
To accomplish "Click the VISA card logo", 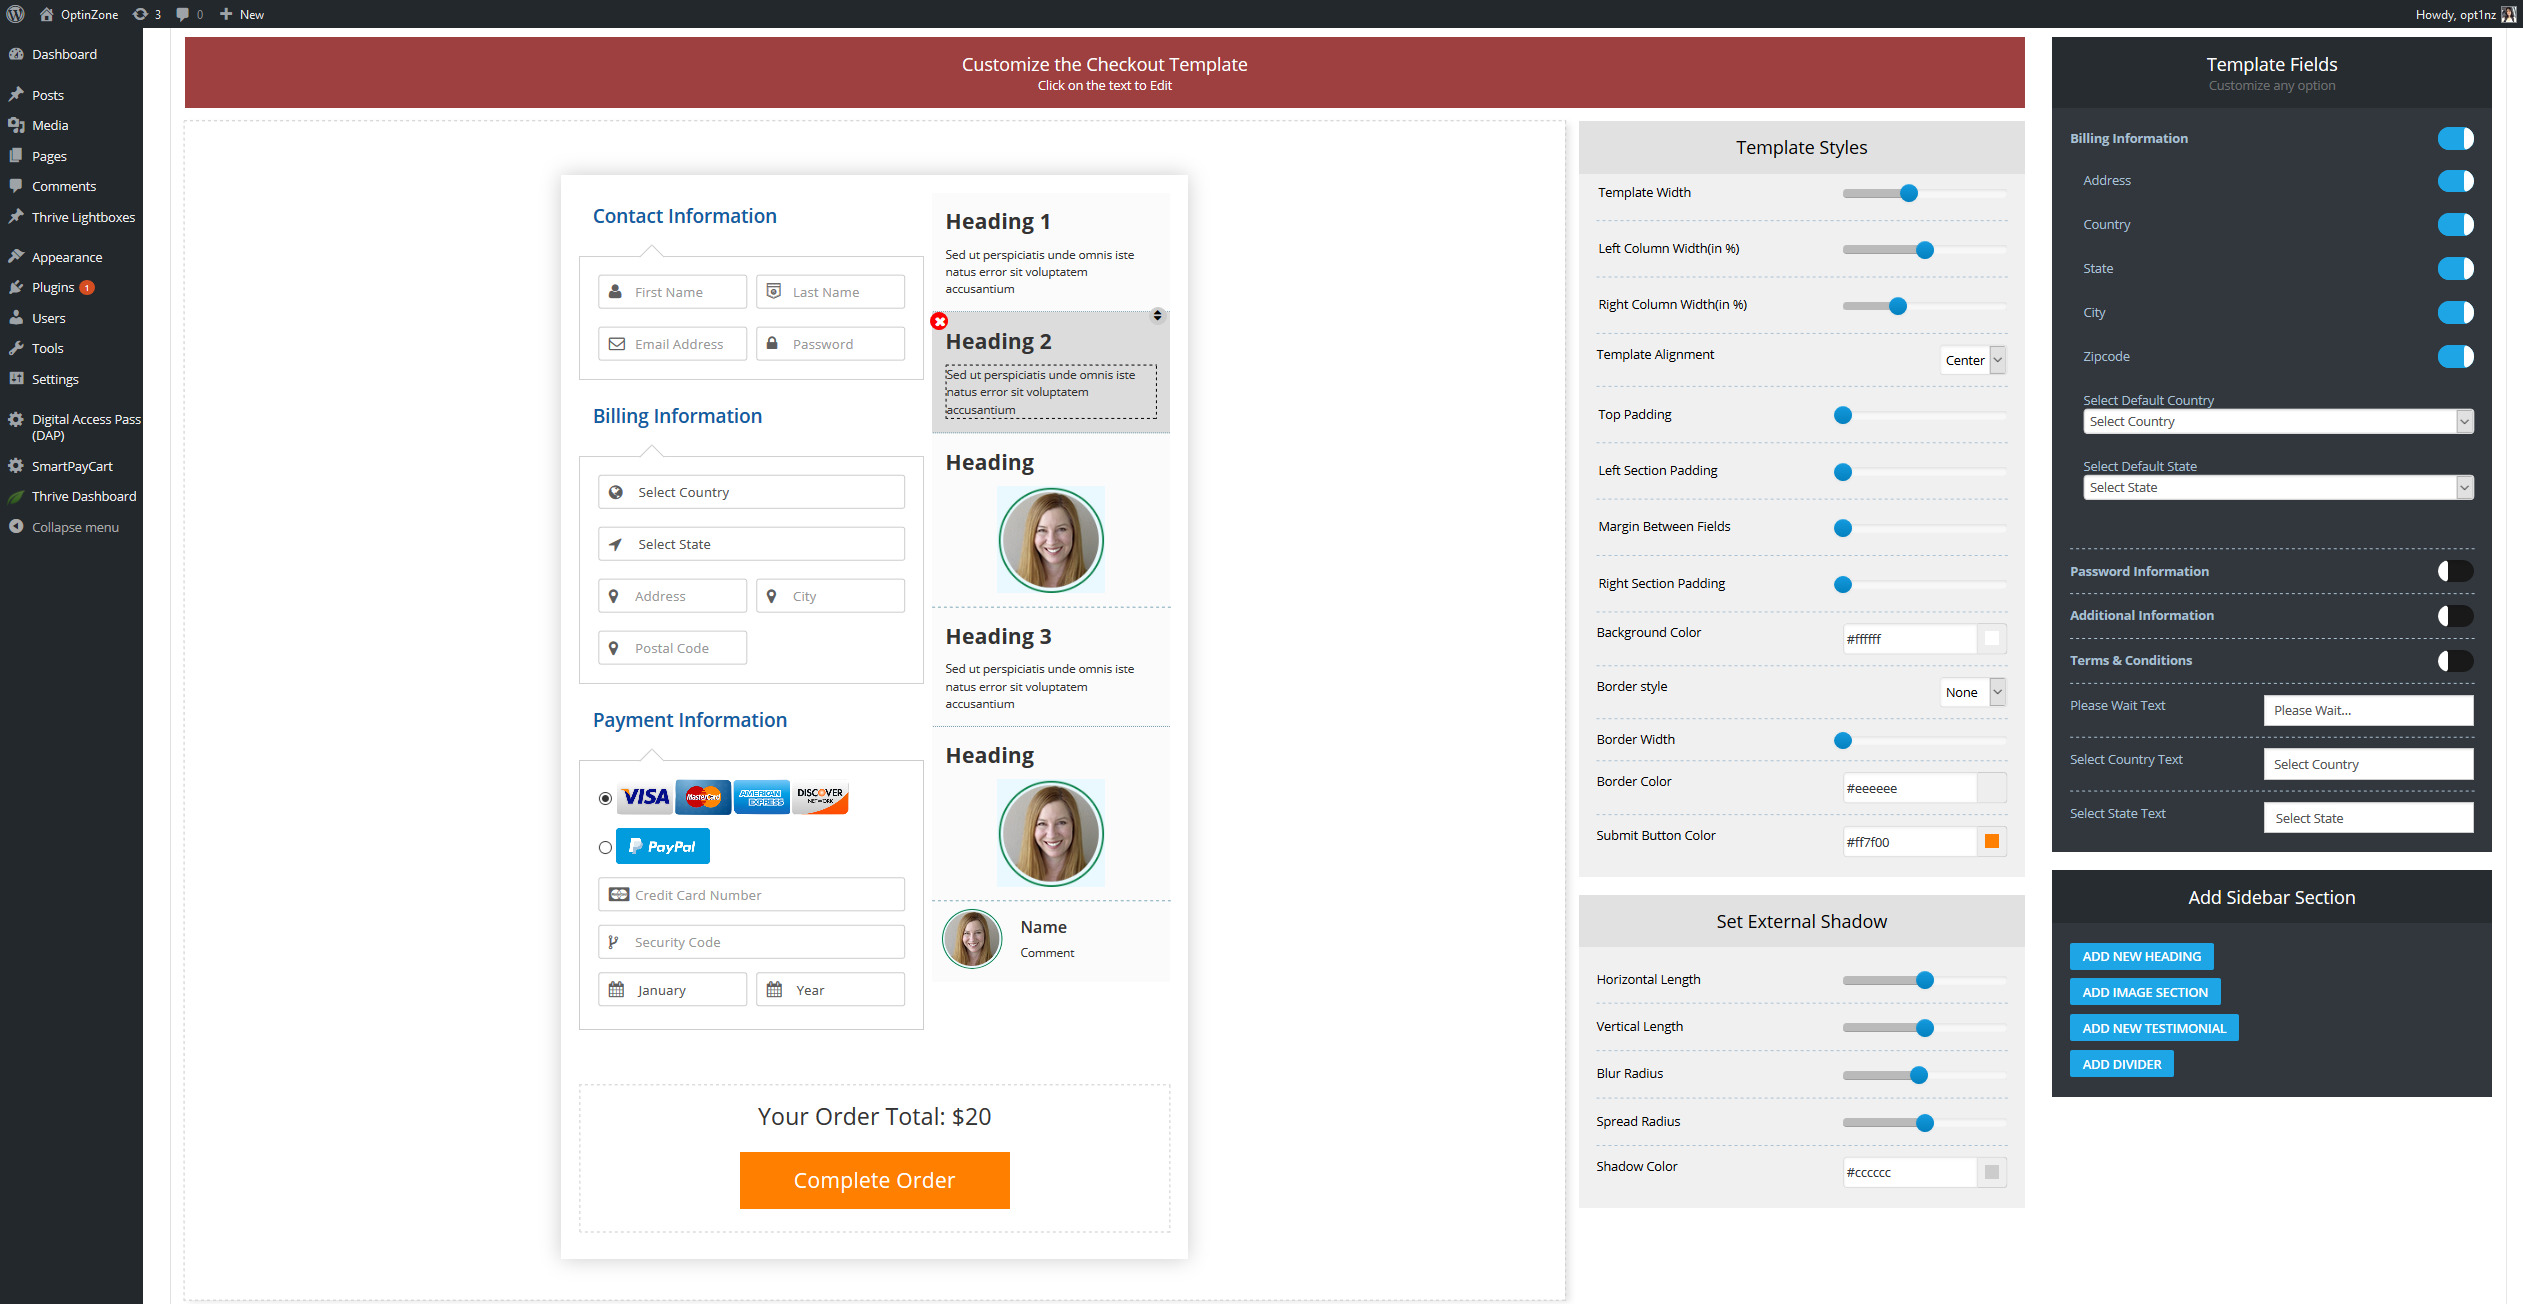I will [645, 797].
